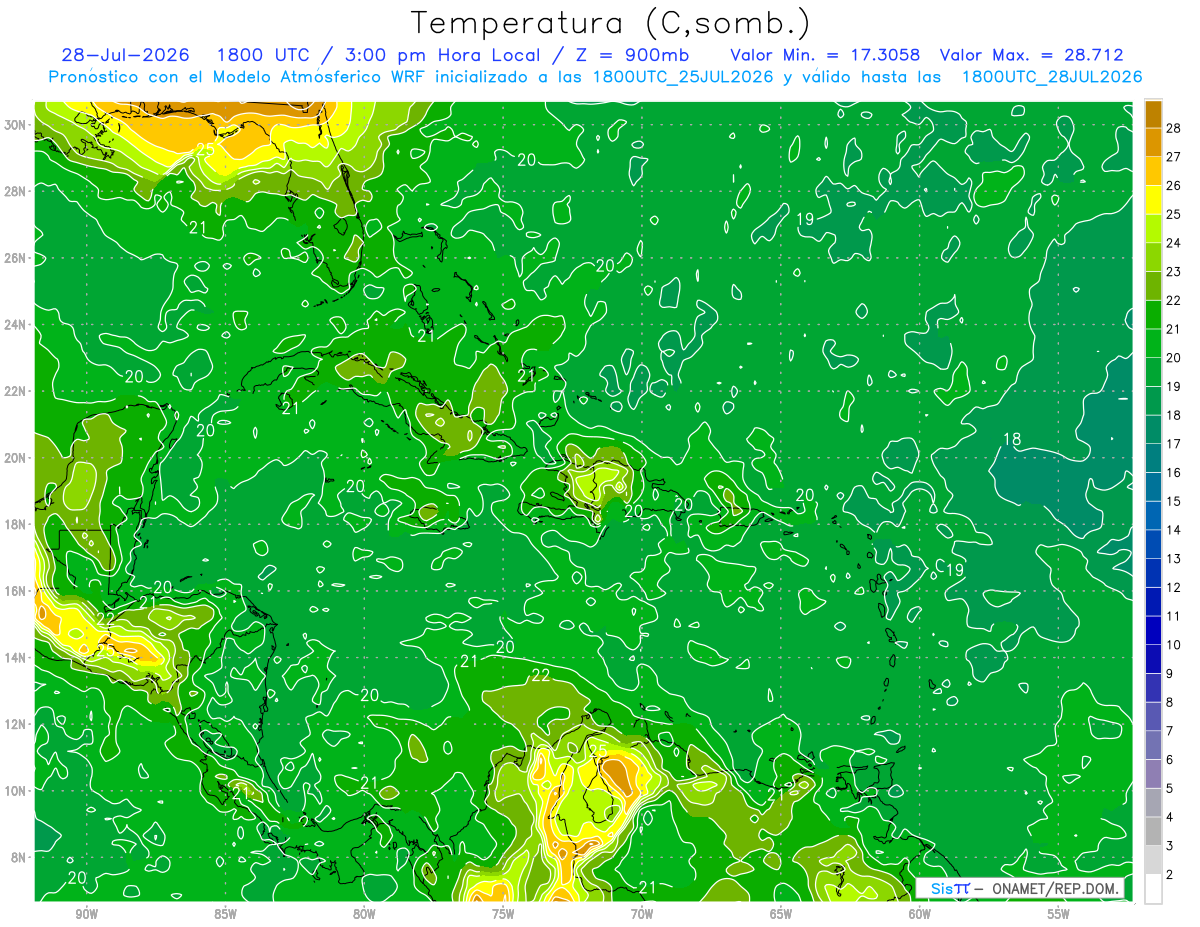
Task: Click the '90W' longitude axis label
Action: tap(86, 914)
